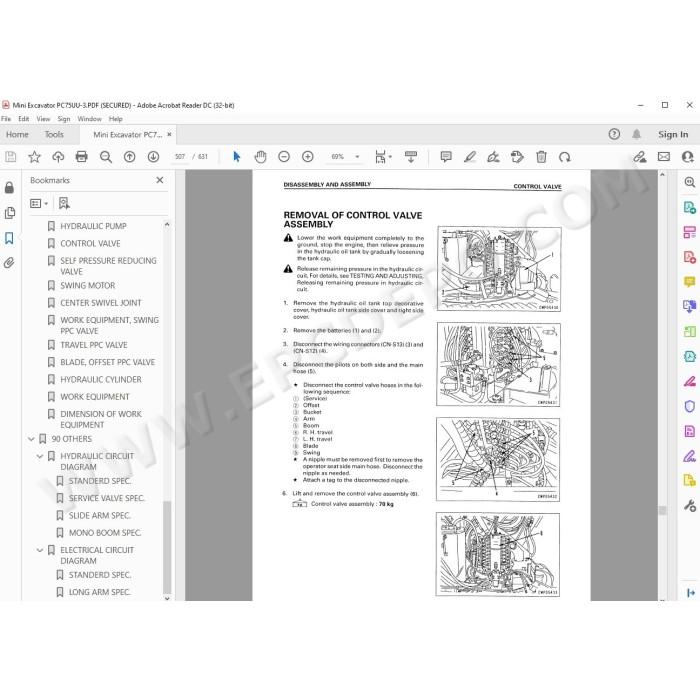The image size is (700, 700).
Task: Switch to the Home tab
Action: (17, 134)
